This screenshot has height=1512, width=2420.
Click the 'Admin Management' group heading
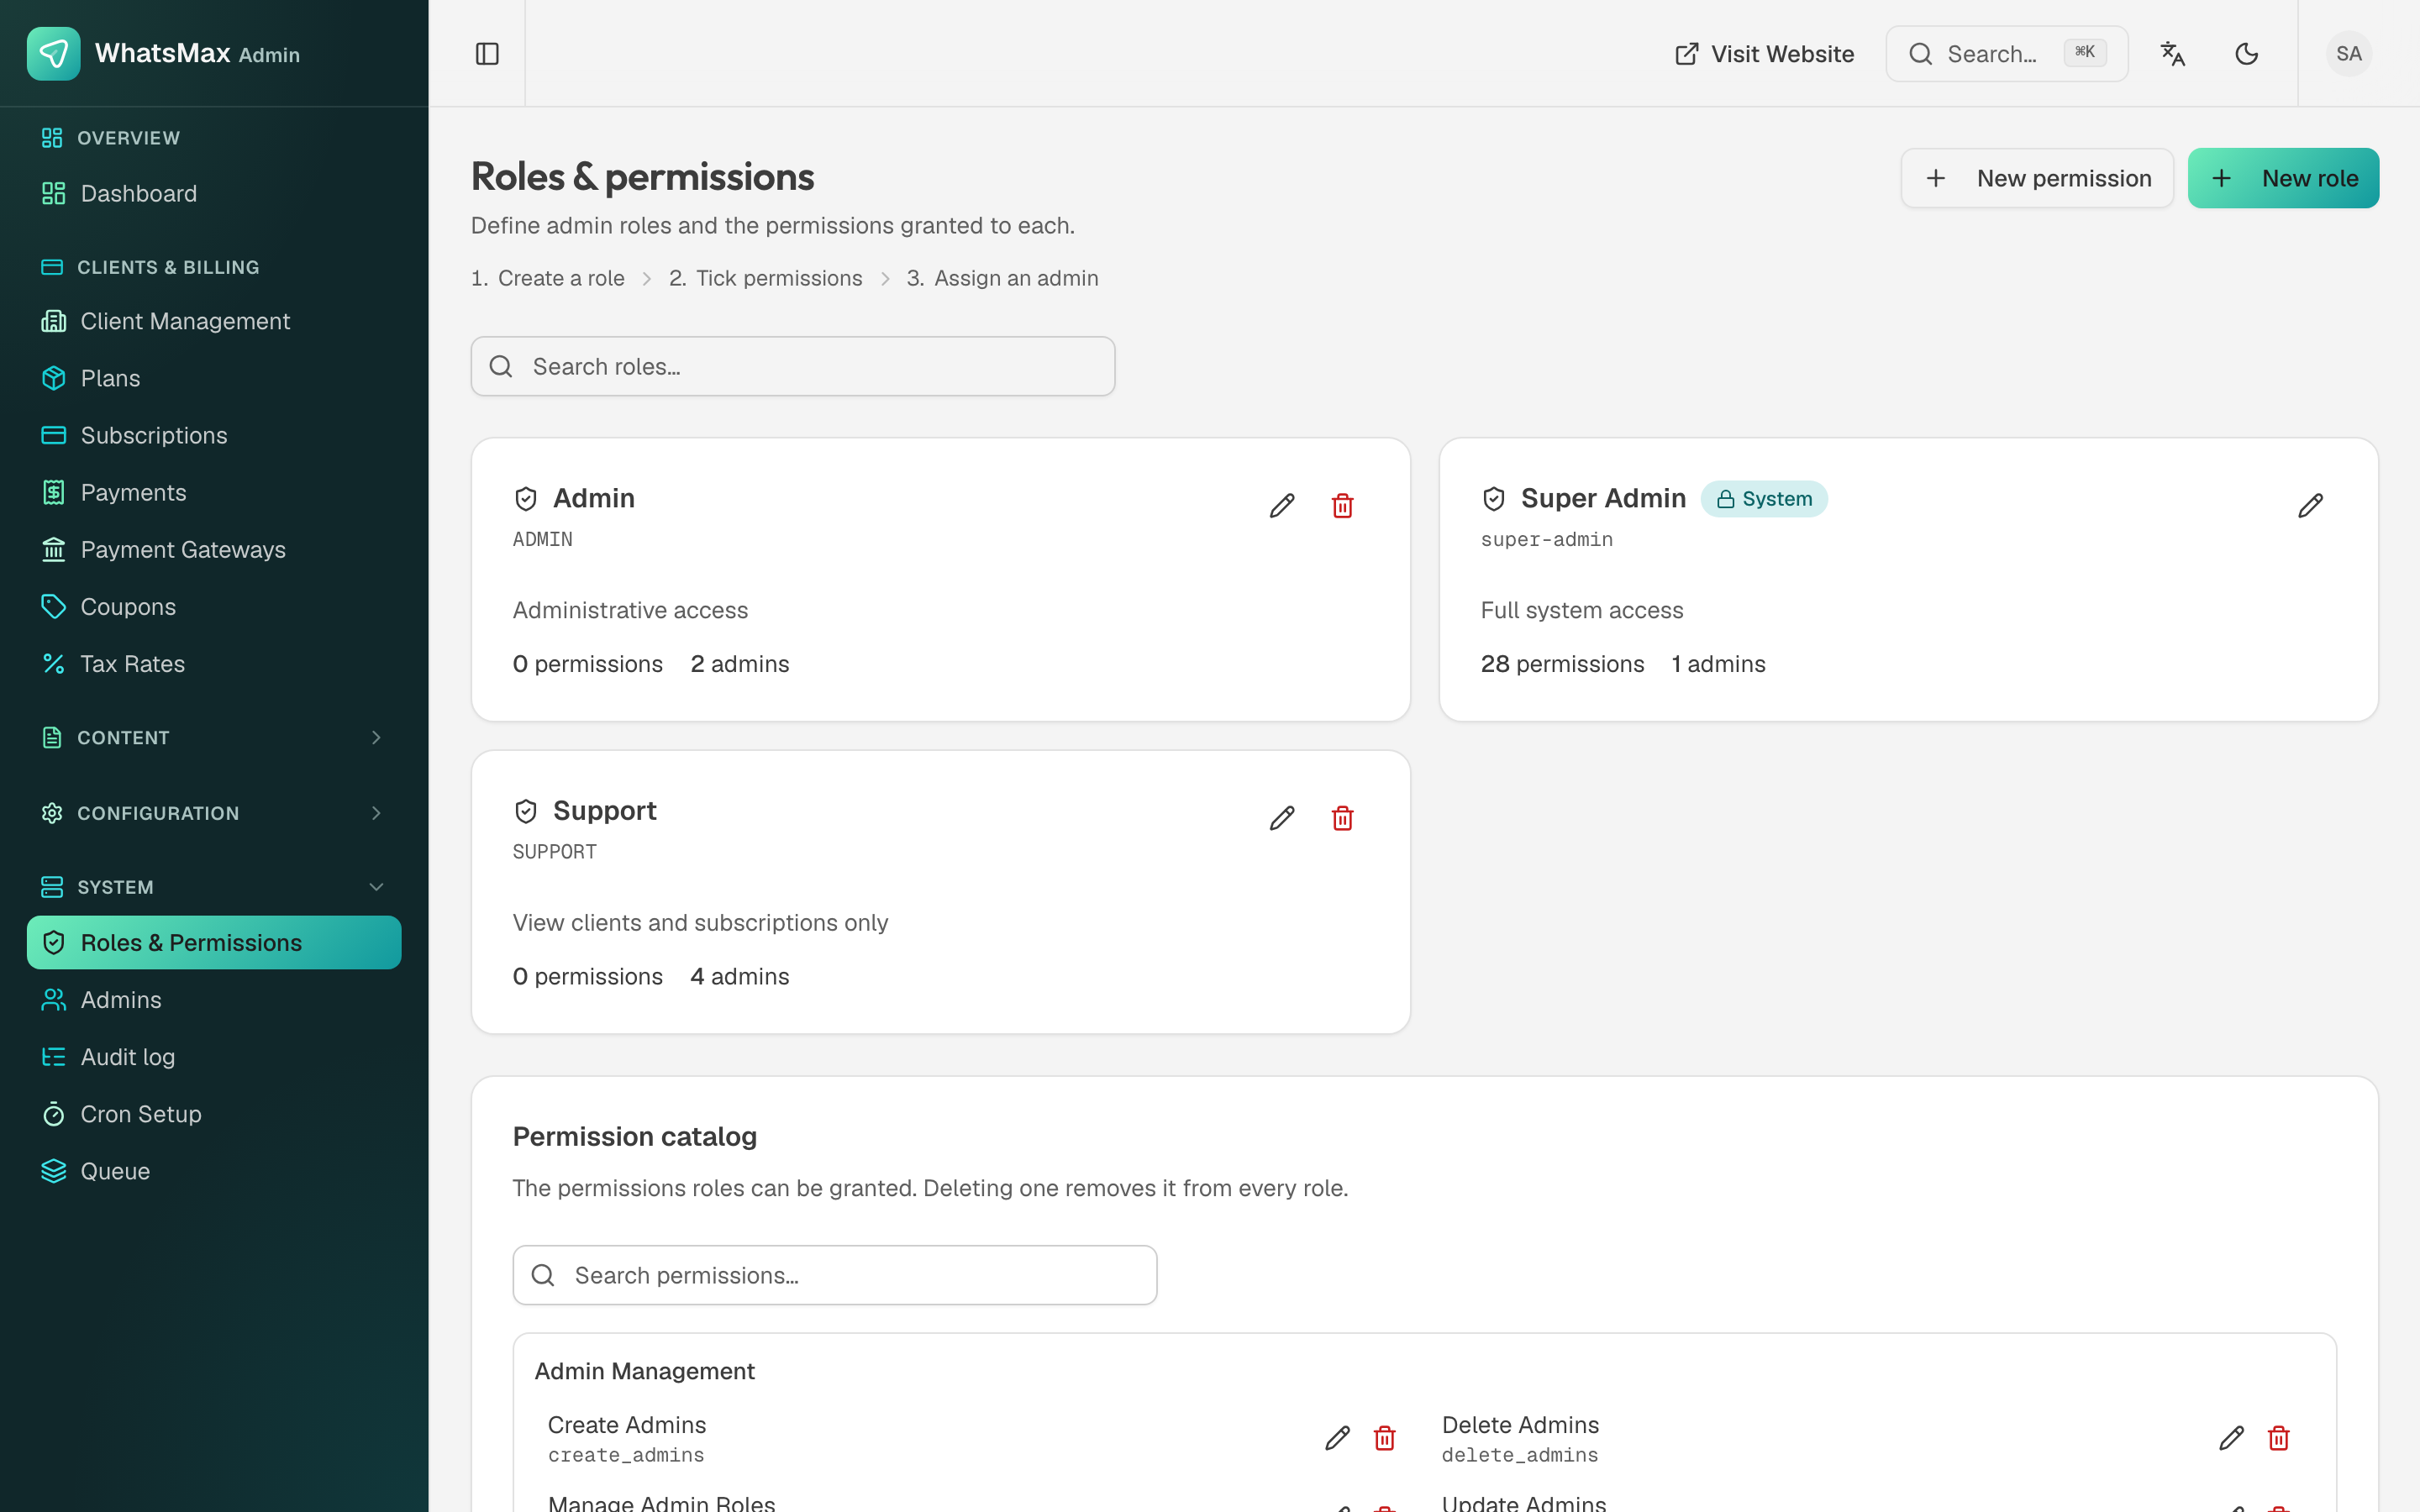645,1371
